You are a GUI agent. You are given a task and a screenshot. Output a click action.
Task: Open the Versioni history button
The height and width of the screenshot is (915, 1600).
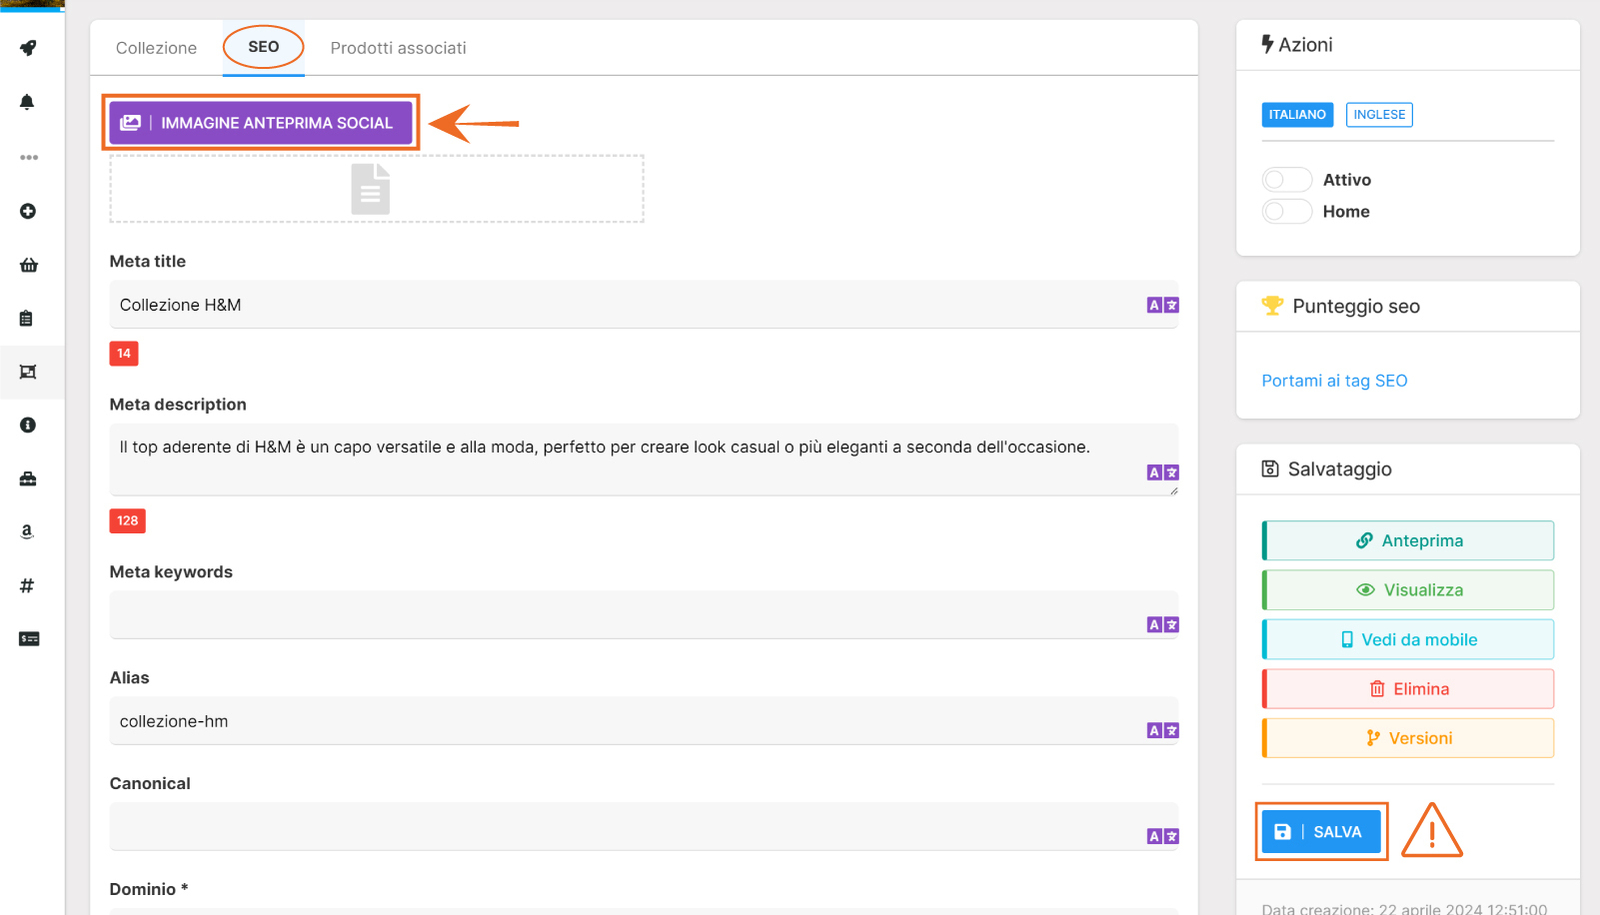[x=1408, y=738]
